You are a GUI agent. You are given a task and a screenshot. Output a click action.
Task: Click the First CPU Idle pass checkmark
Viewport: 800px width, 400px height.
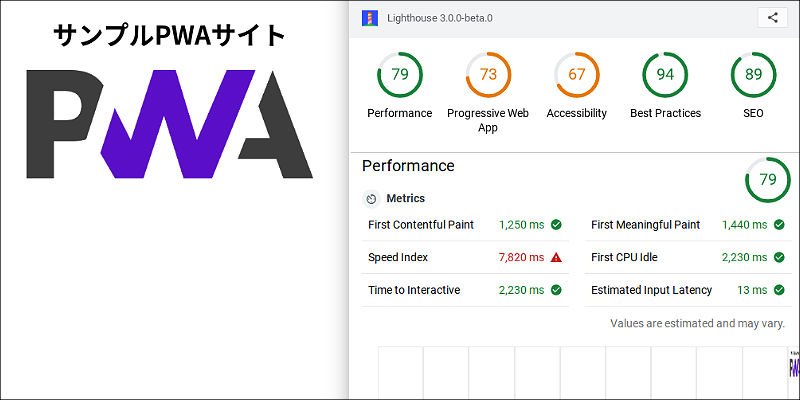click(x=779, y=257)
